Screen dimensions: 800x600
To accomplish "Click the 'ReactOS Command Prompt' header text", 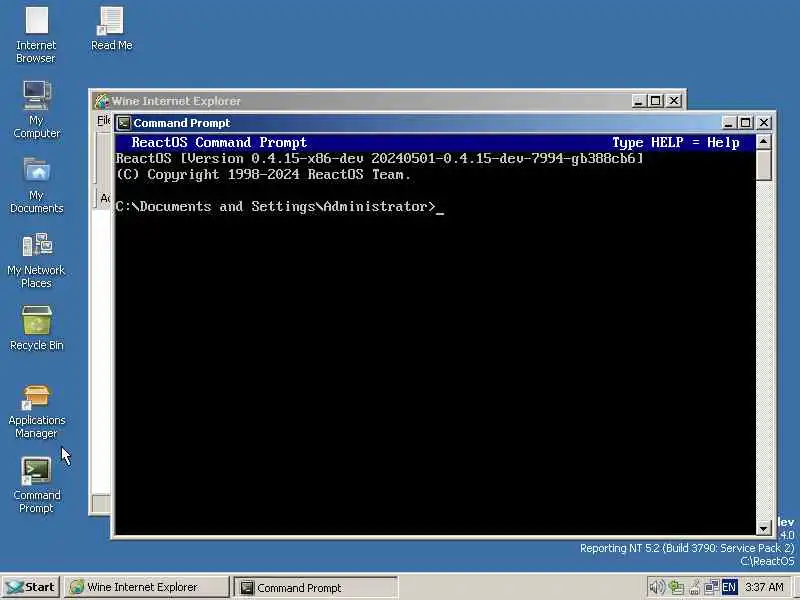I will point(219,142).
